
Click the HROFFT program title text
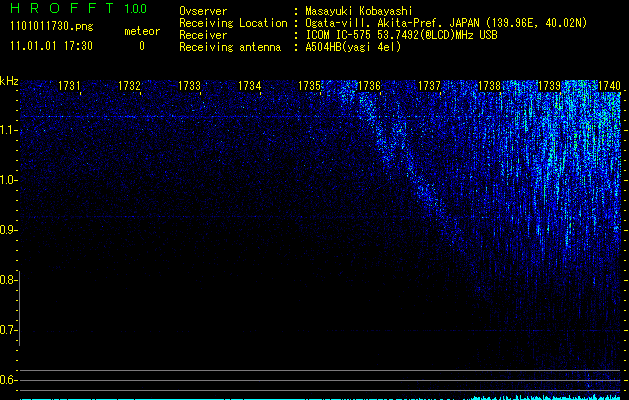click(62, 8)
